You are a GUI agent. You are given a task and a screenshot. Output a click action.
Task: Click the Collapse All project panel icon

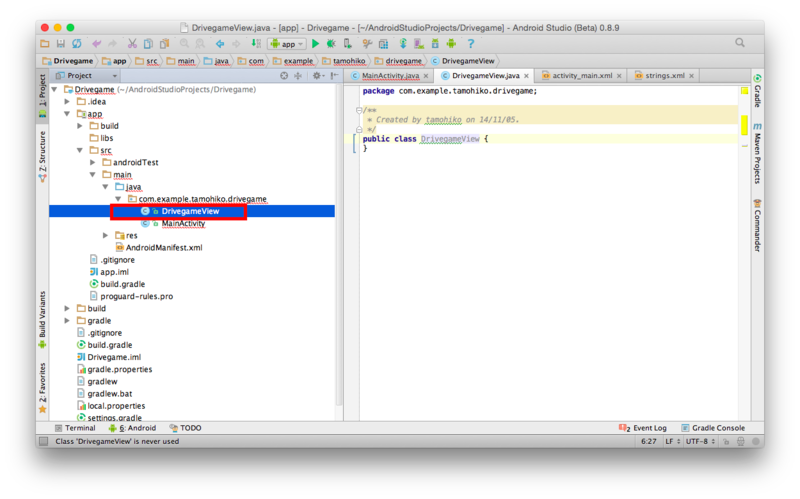(298, 76)
